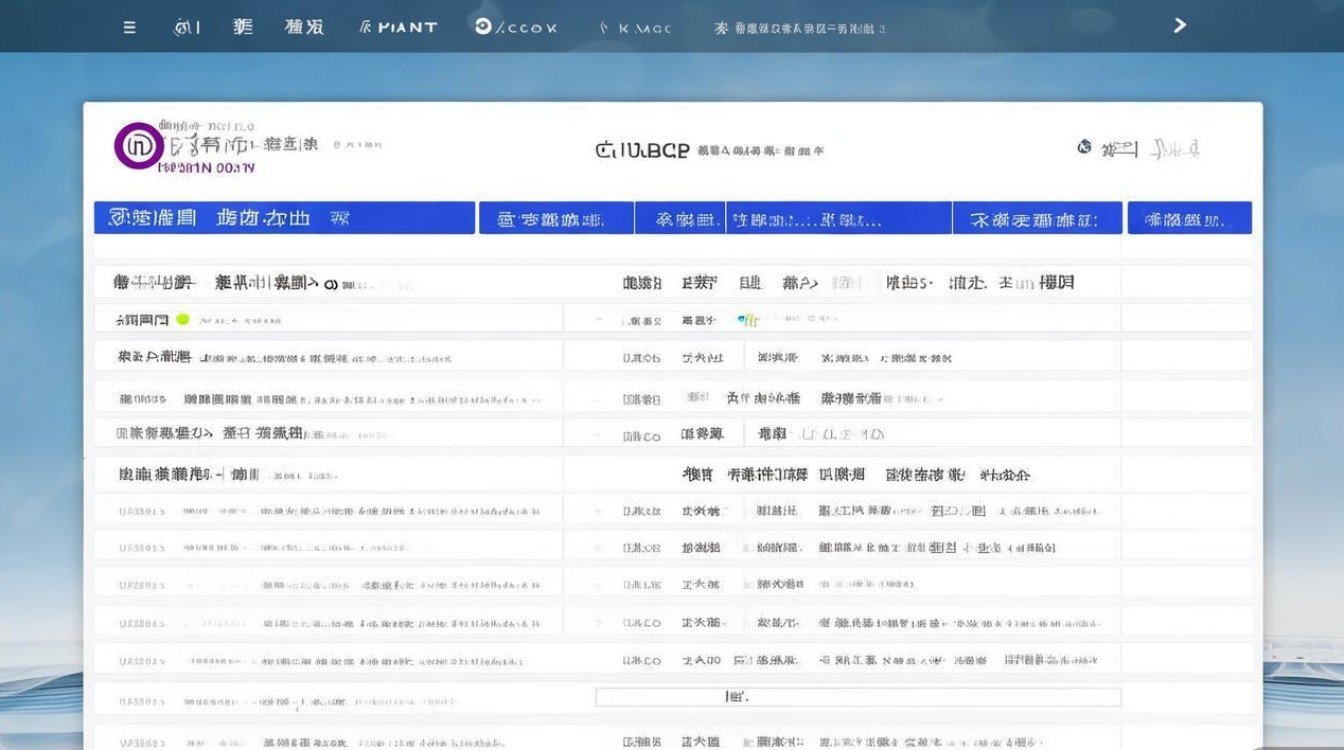Open the K MAGC item in top navigation
The height and width of the screenshot is (750, 1344).
[x=636, y=28]
